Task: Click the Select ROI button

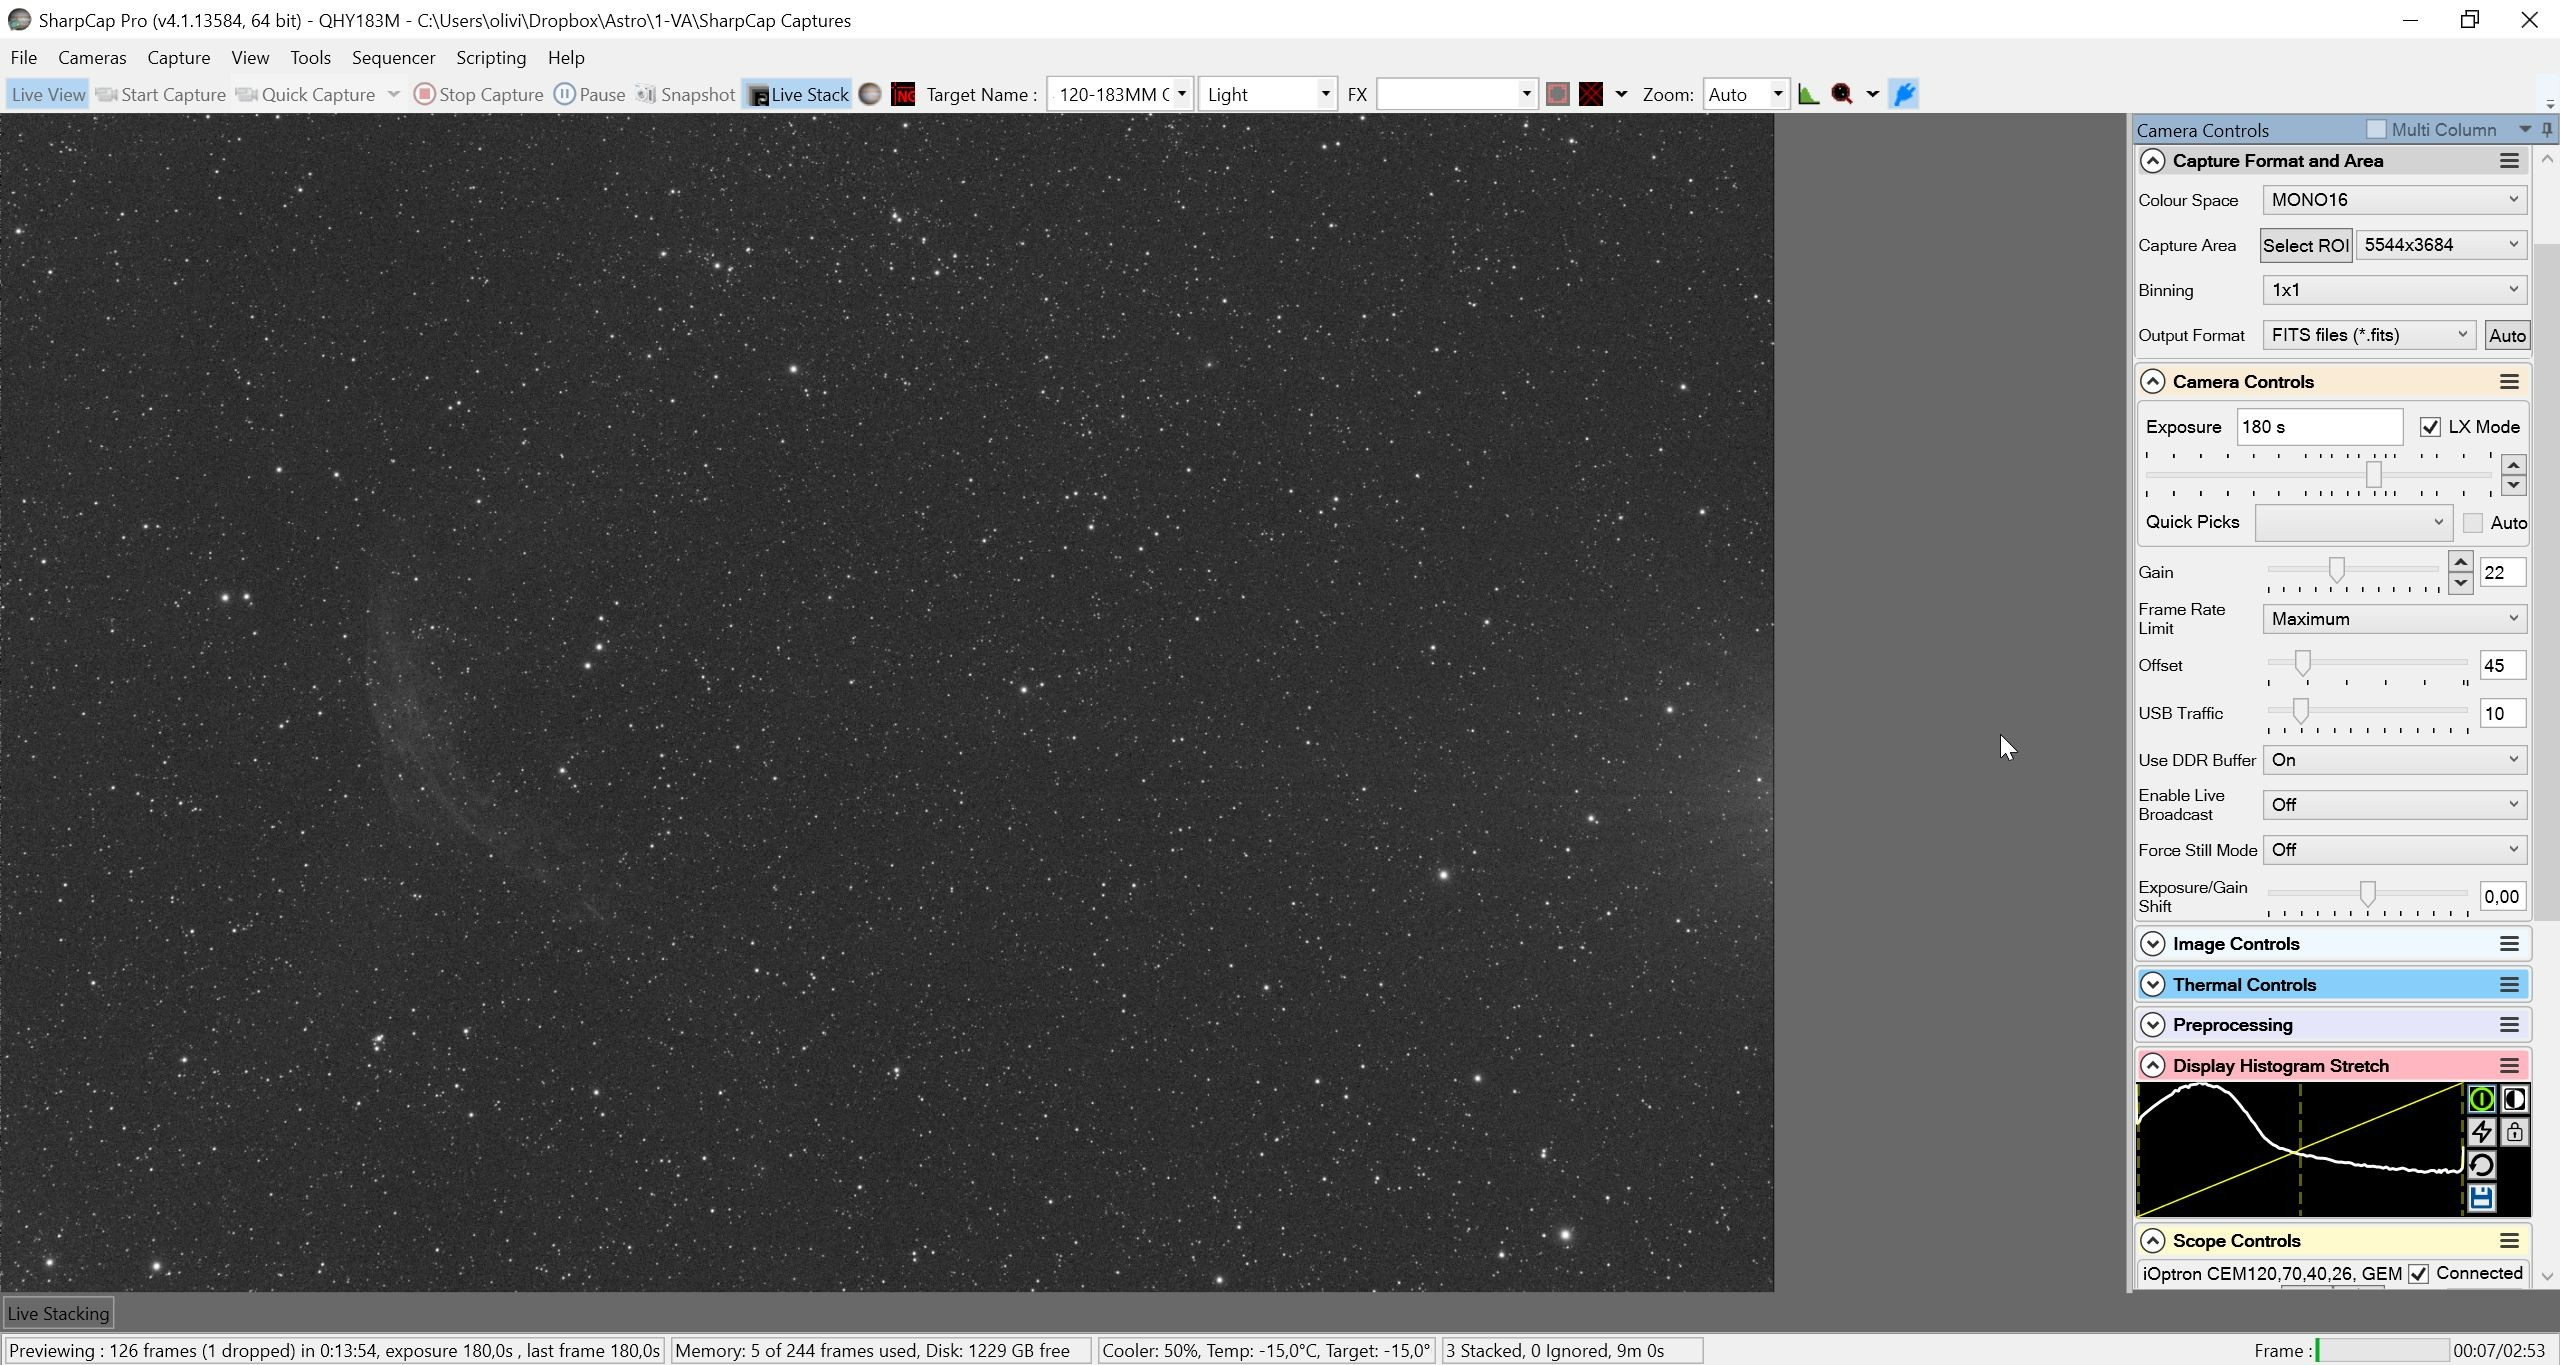Action: 2305,246
